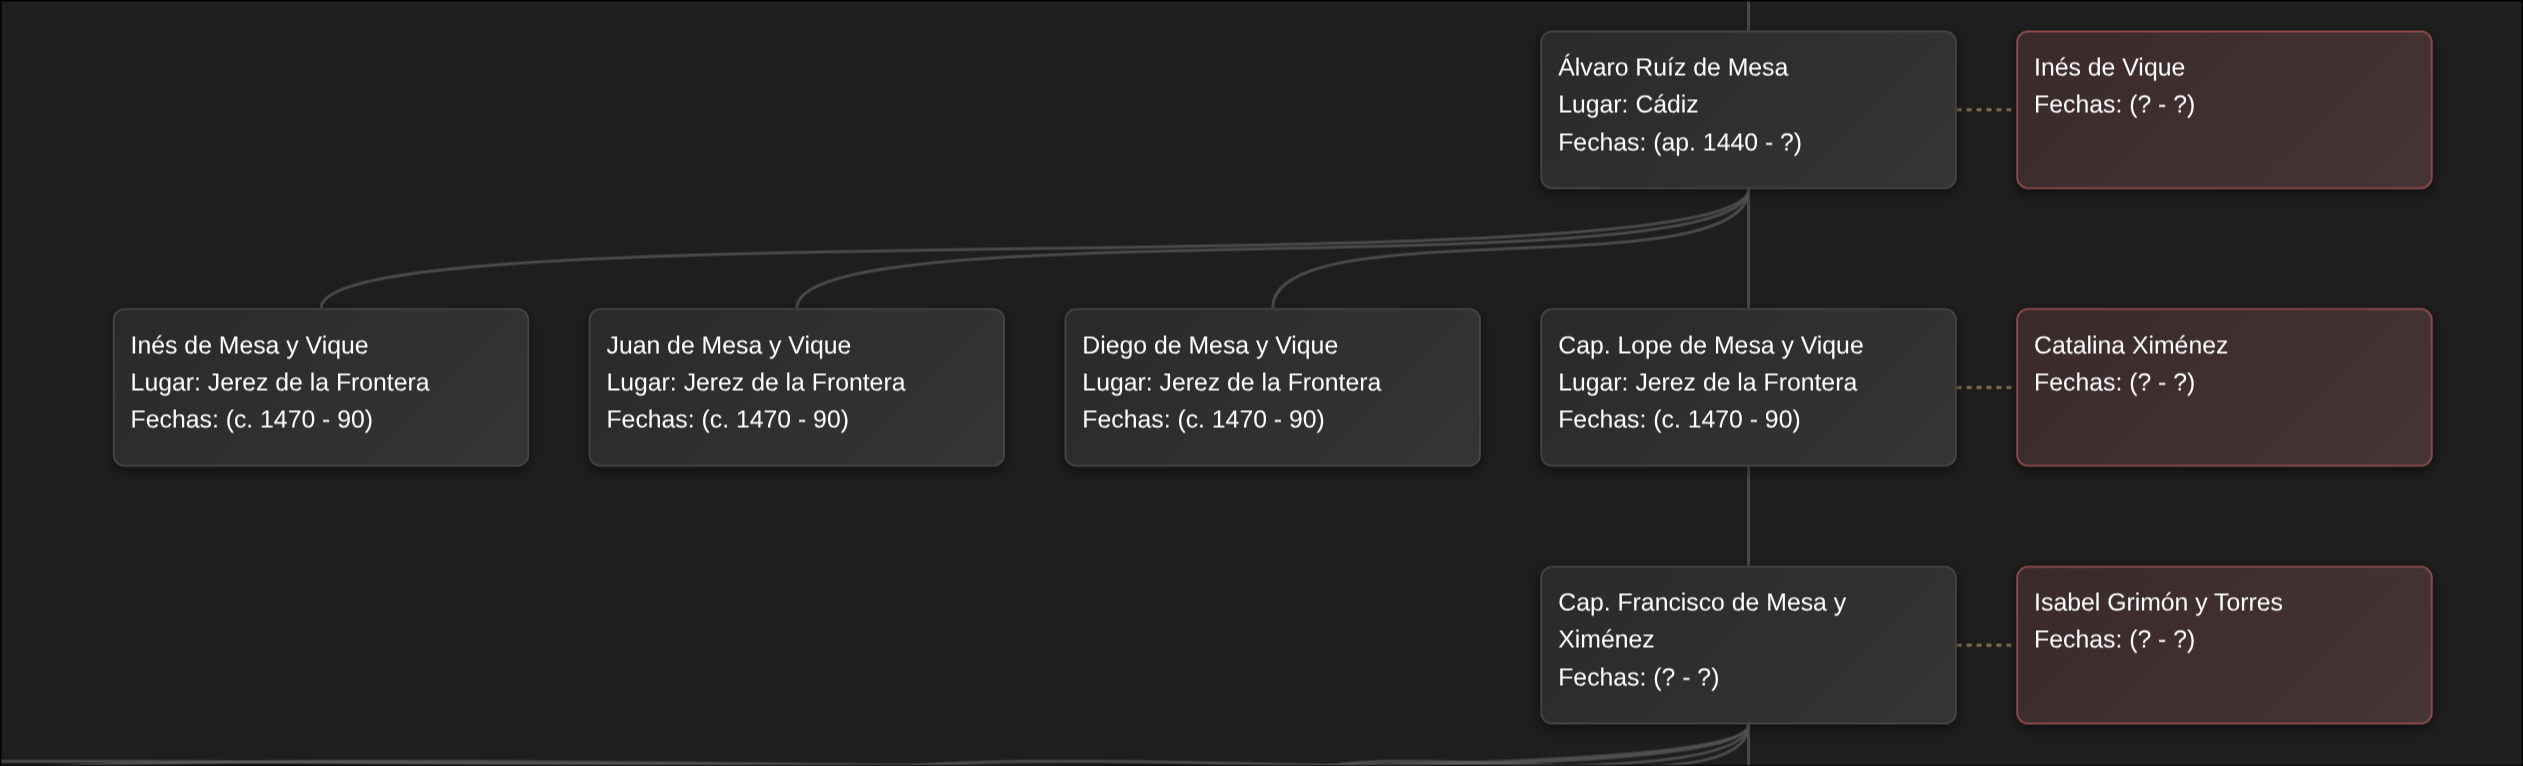Click Juan de Mesa's 'Lugar: Jerez de la Frontera' line
Viewport: 2523px width, 766px height.
click(x=755, y=382)
